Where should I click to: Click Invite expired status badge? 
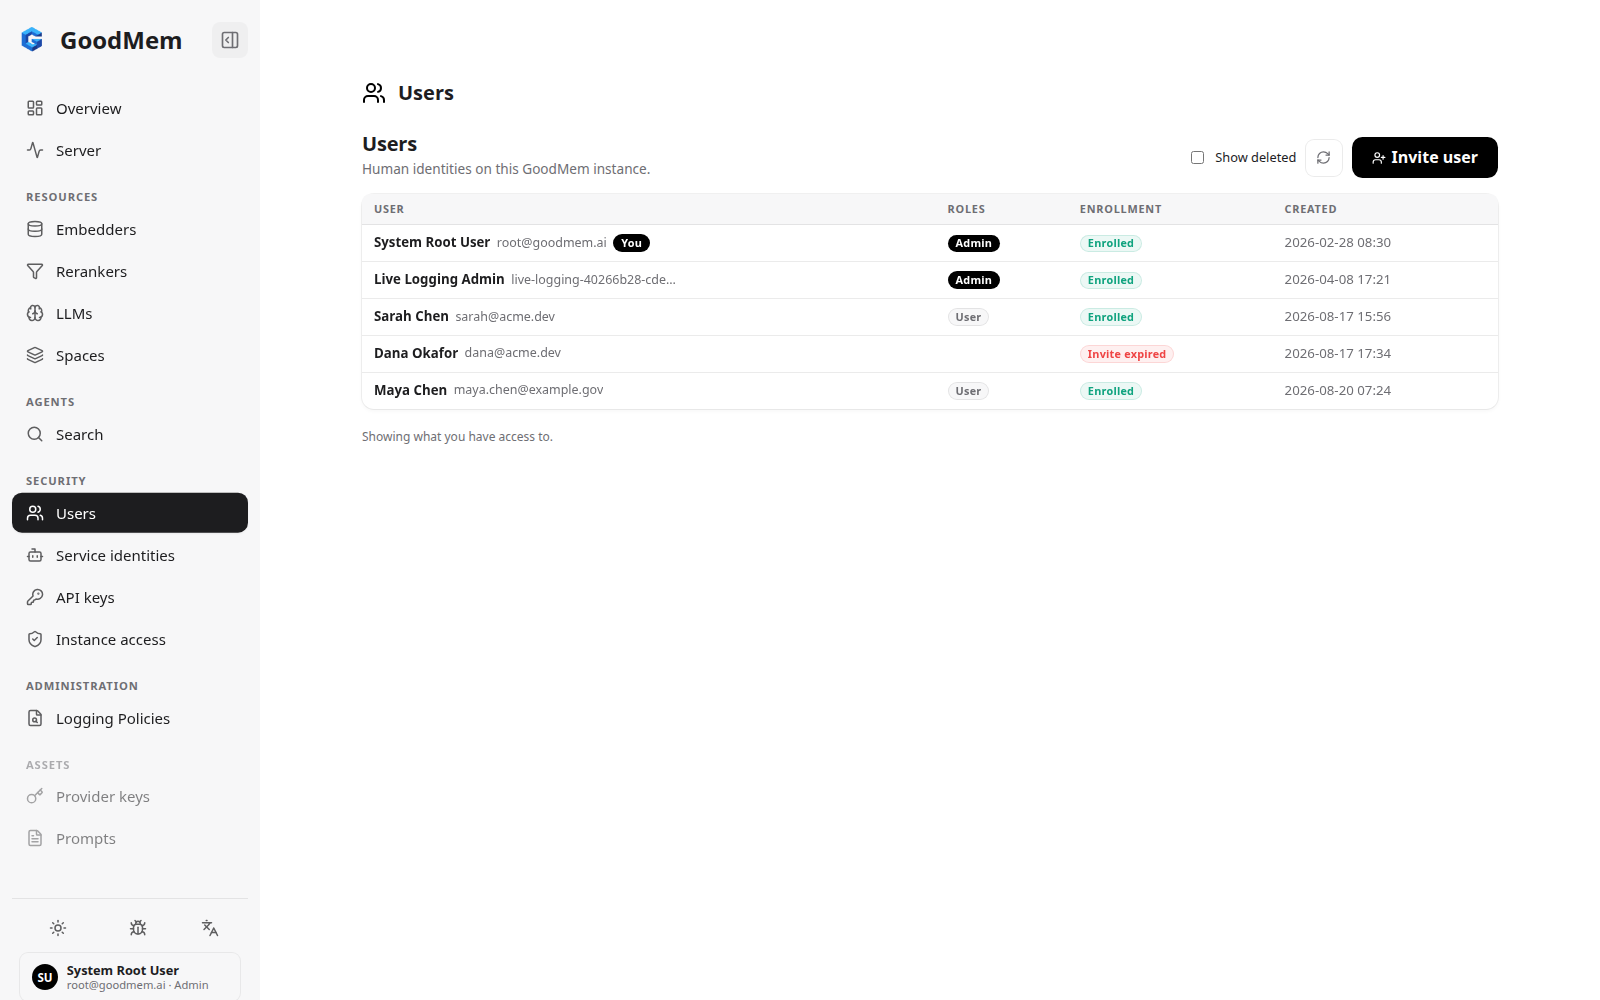[1126, 354]
